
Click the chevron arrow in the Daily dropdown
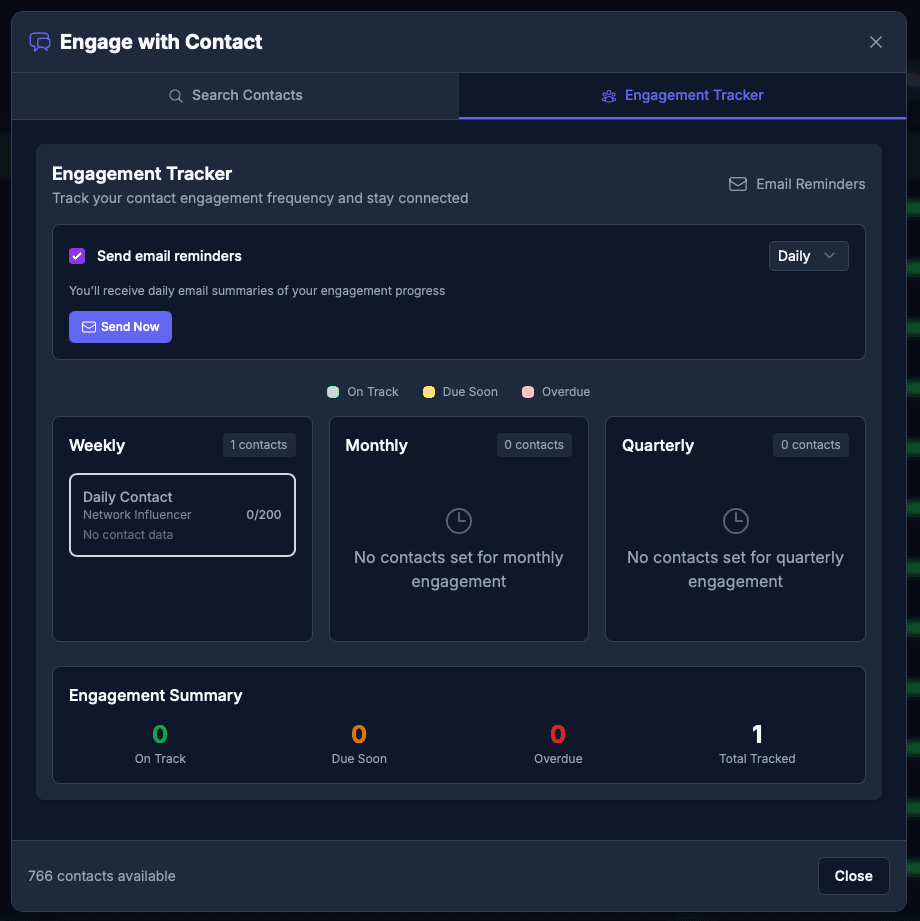[829, 256]
